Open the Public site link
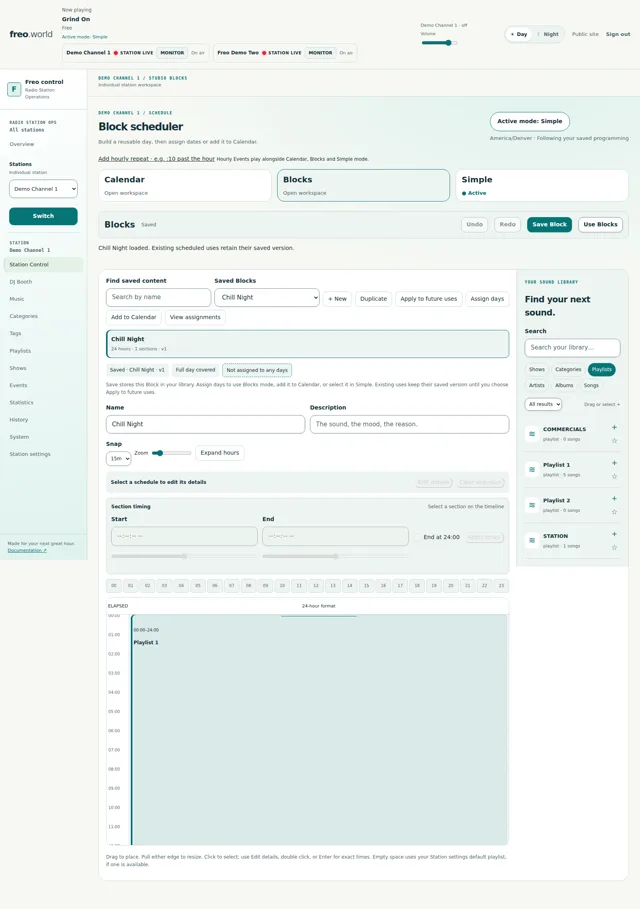Screen dimensions: 640x909 coord(585,34)
